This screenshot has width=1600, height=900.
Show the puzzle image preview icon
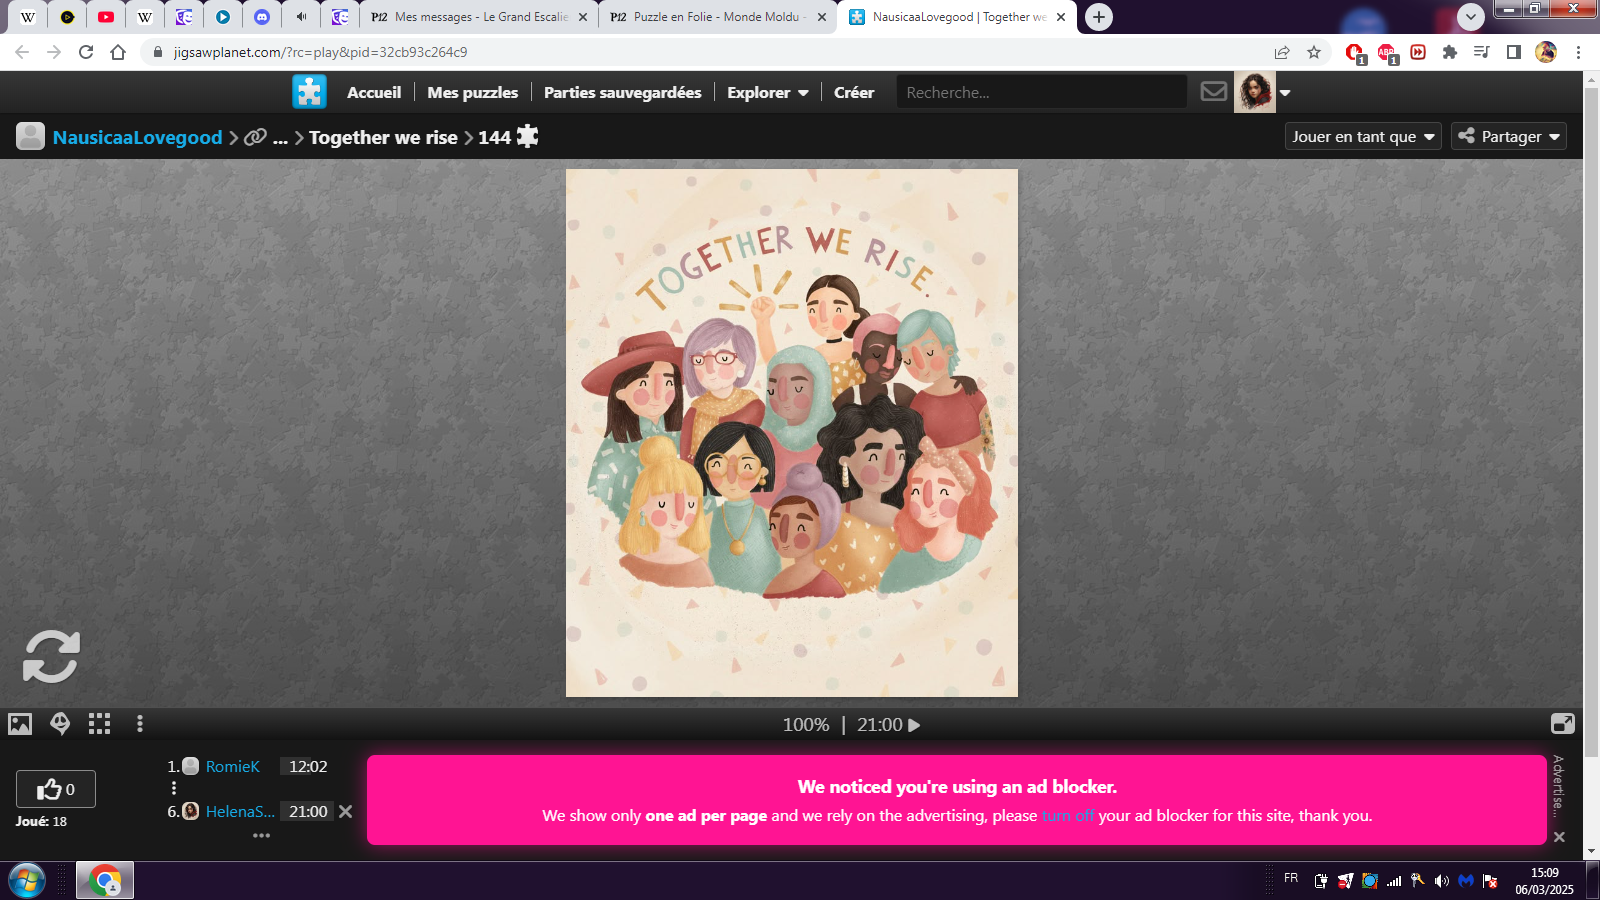20,724
